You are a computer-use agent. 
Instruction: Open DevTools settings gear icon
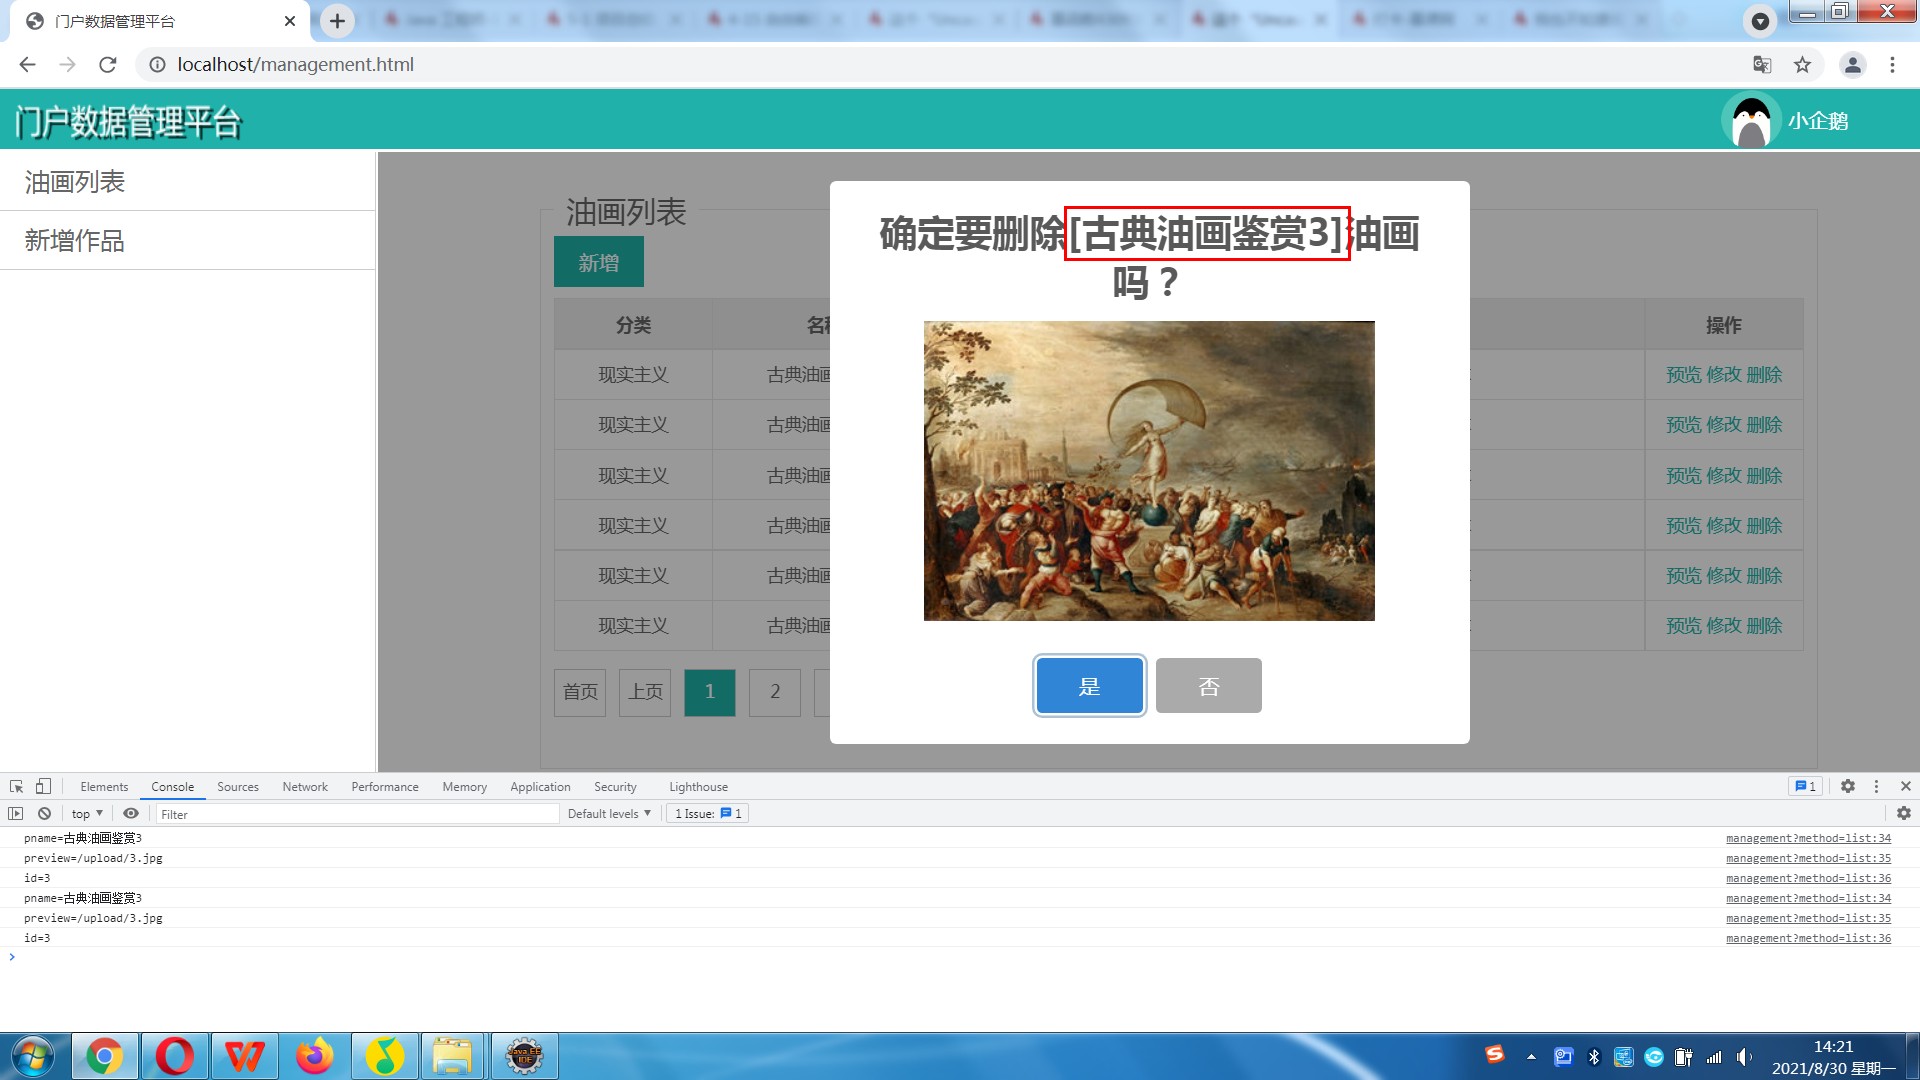(1848, 787)
